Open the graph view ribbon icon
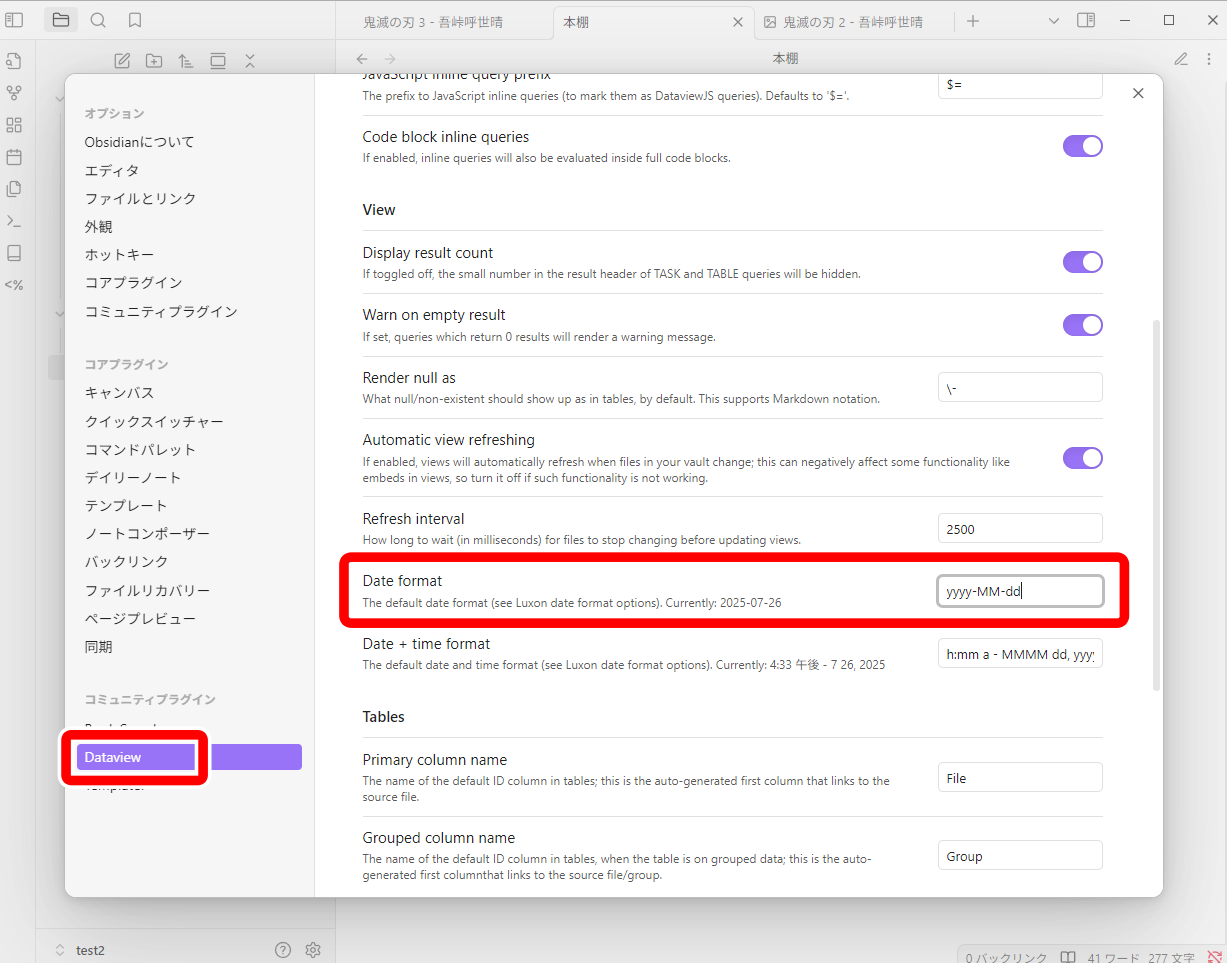Image resolution: width=1227 pixels, height=963 pixels. click(14, 93)
